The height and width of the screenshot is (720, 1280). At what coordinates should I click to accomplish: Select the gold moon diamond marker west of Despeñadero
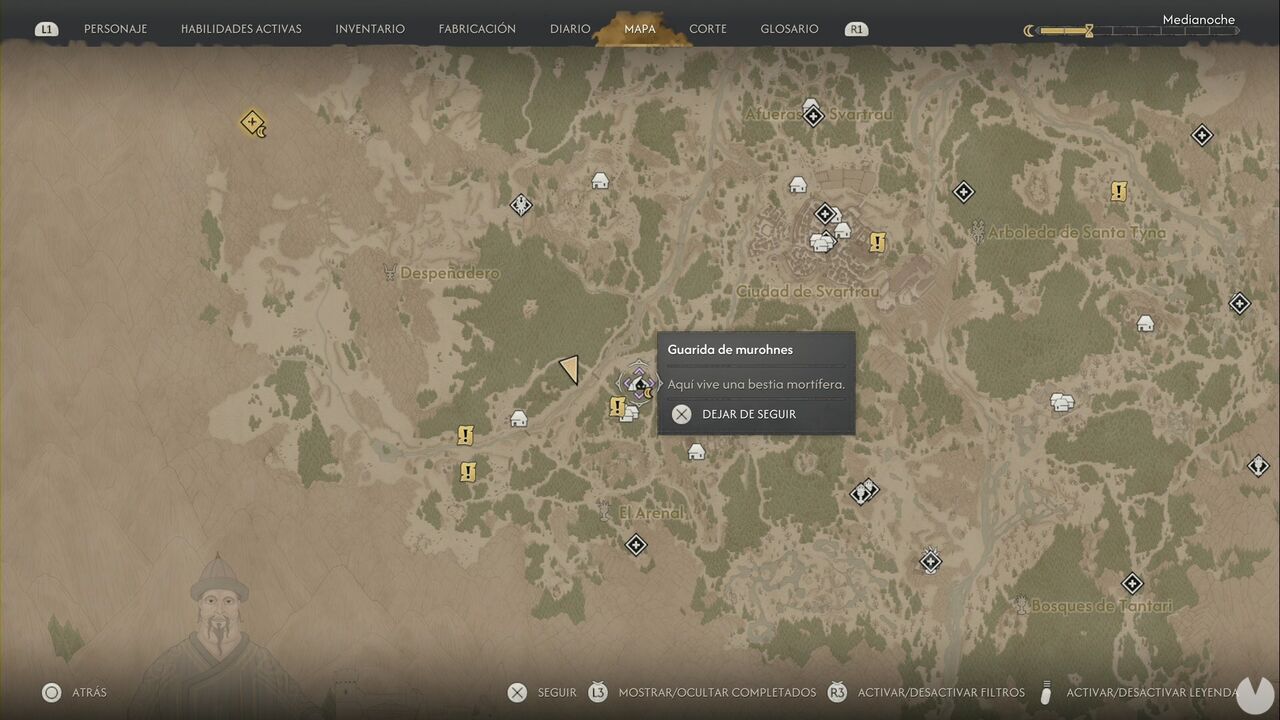[253, 123]
